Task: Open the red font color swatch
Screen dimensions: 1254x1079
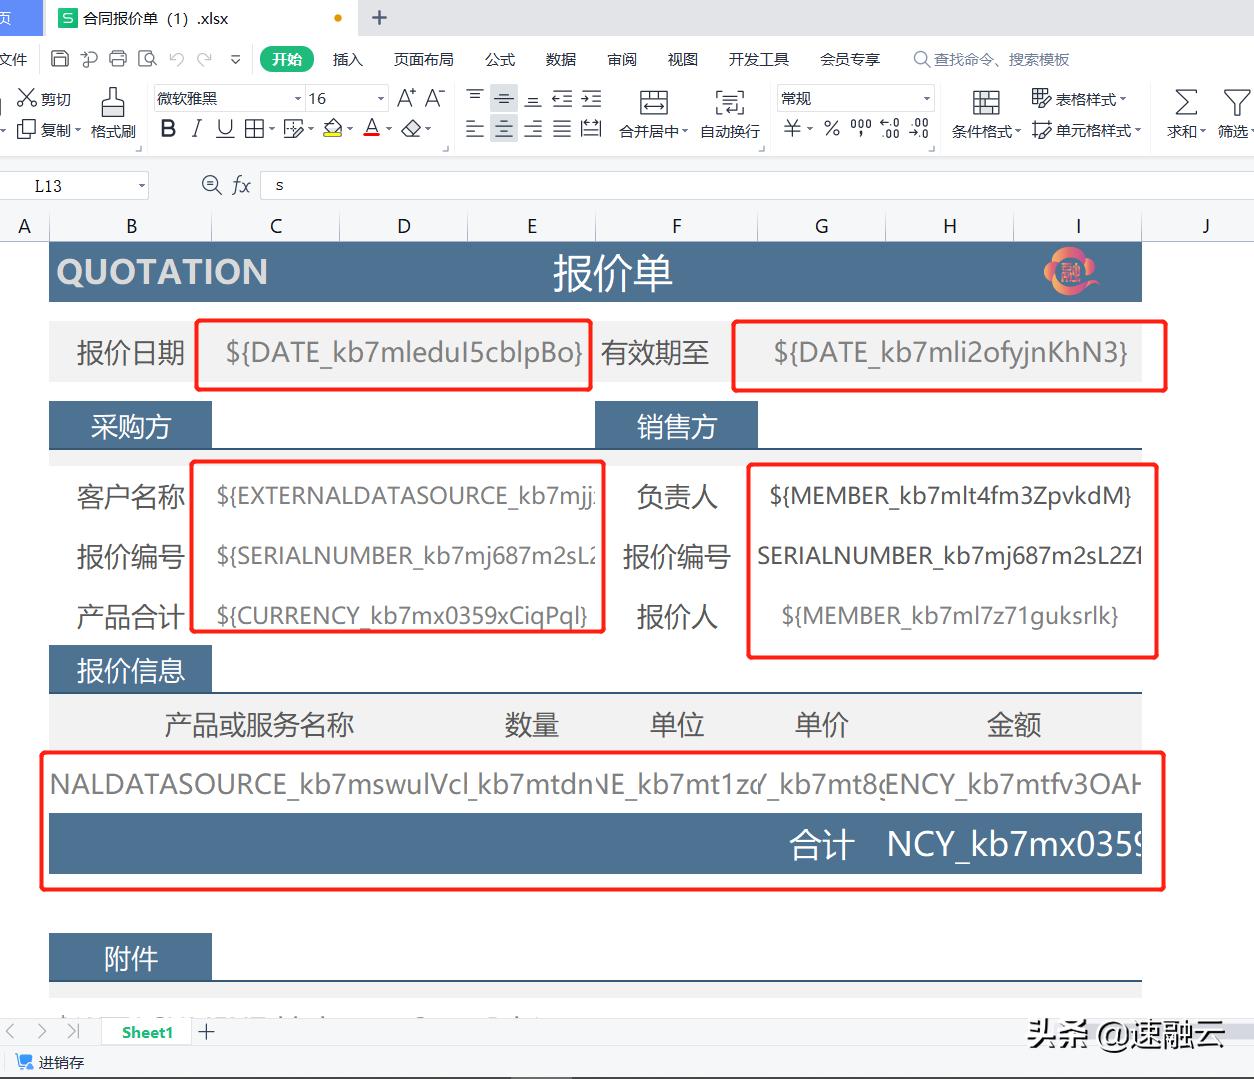Action: click(370, 128)
